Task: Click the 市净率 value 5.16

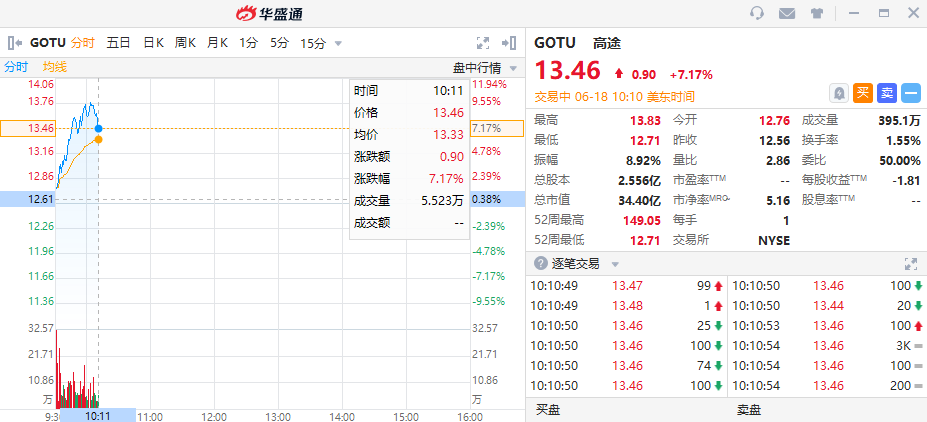Action: click(x=778, y=200)
